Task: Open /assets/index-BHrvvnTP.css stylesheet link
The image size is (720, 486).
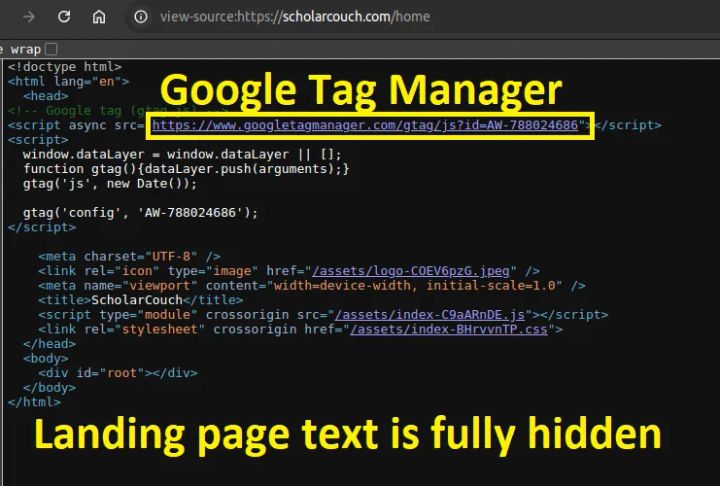Action: click(x=449, y=329)
